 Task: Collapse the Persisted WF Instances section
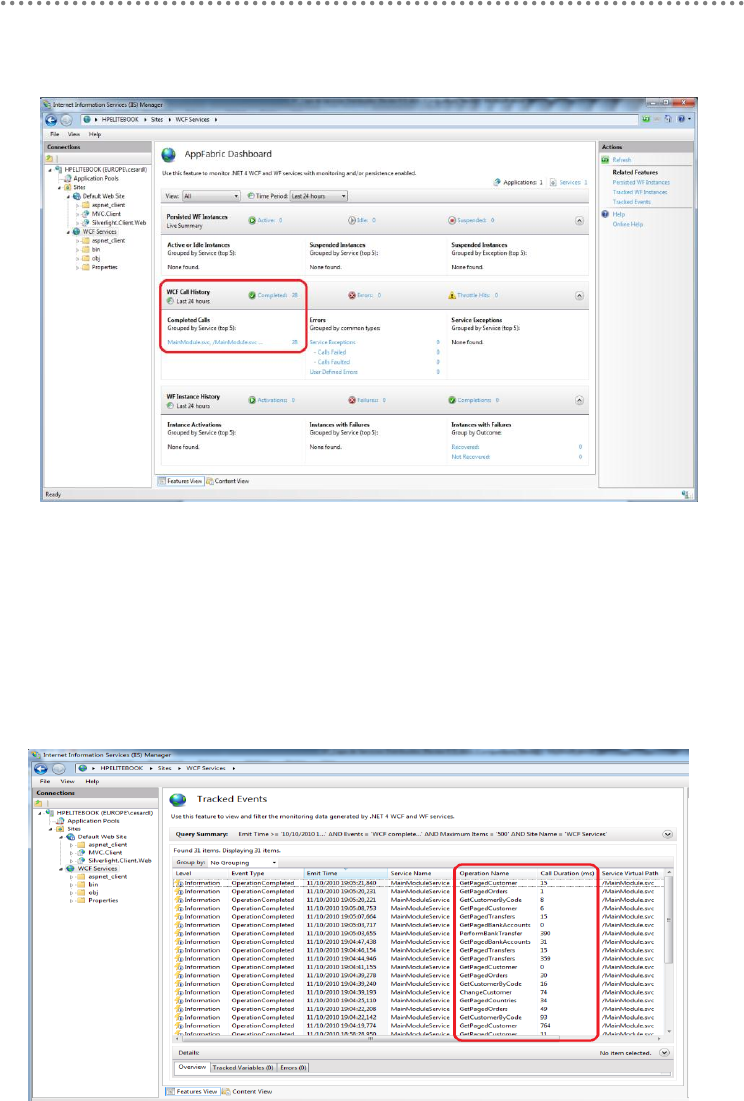[579, 220]
